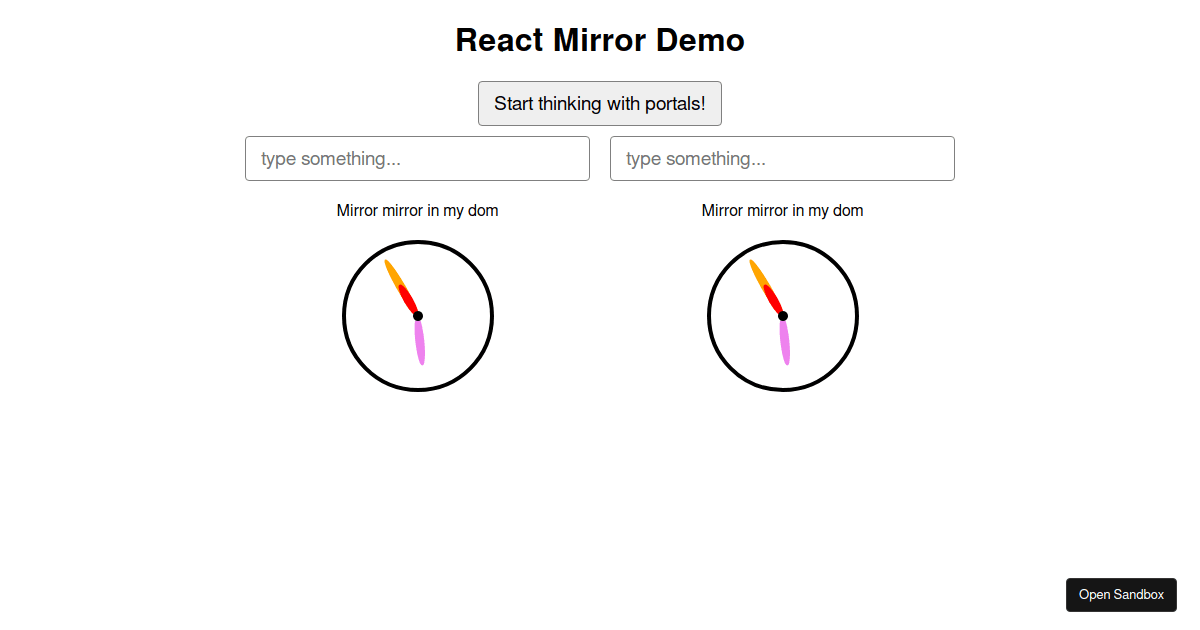The height and width of the screenshot is (630, 1200).
Task: Click the black center dot of left clock
Action: tap(418, 316)
